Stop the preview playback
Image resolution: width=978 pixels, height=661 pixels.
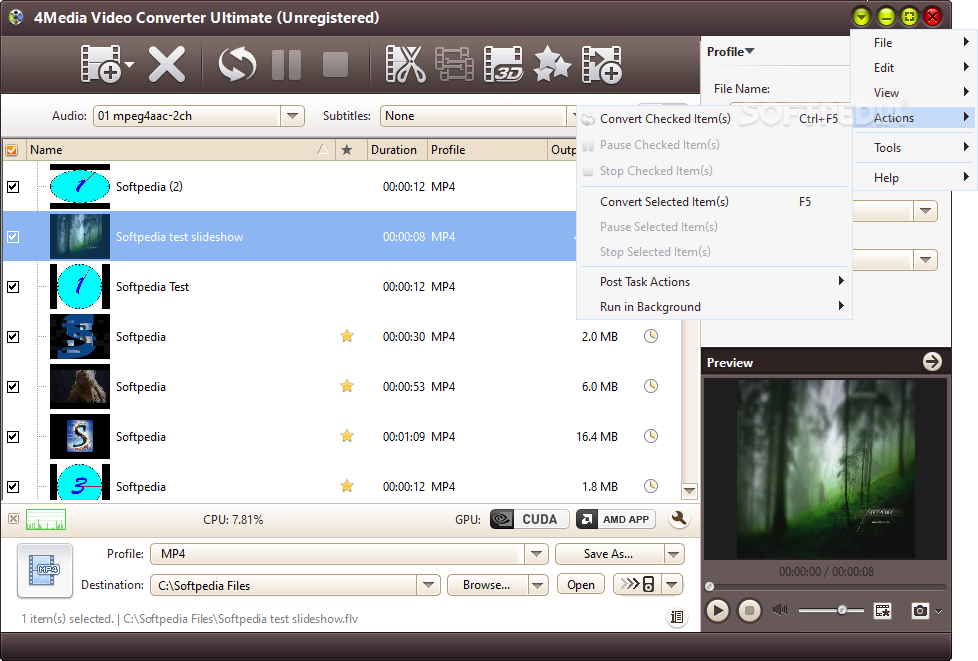tap(750, 610)
